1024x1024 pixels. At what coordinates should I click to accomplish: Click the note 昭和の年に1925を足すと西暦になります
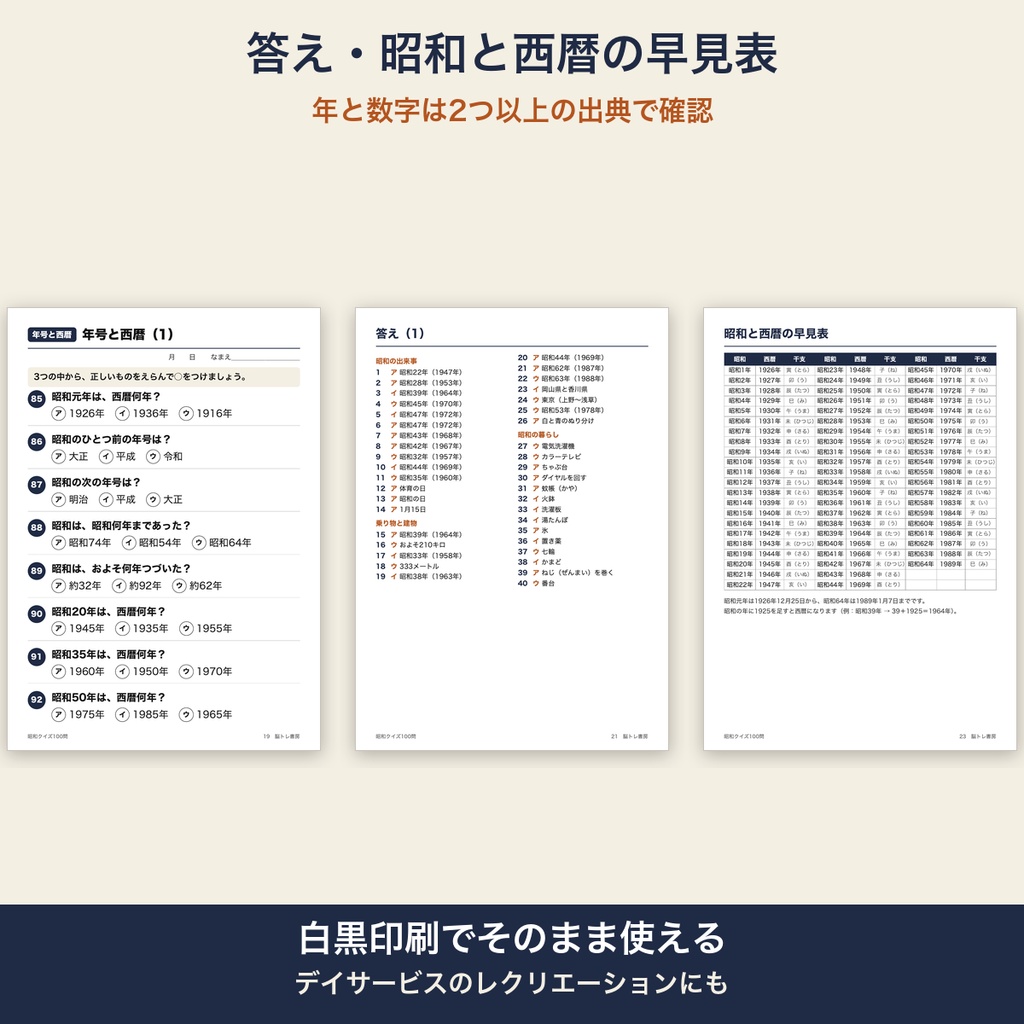click(x=840, y=611)
